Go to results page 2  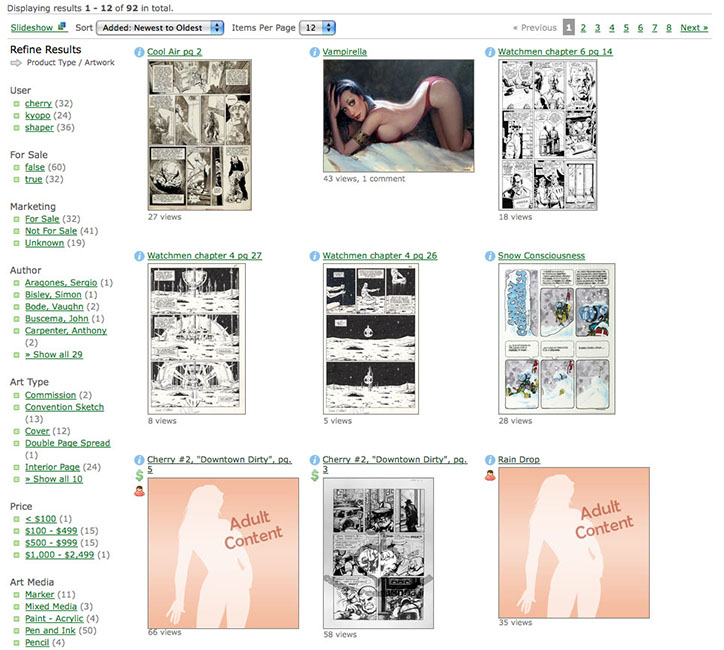(x=583, y=28)
